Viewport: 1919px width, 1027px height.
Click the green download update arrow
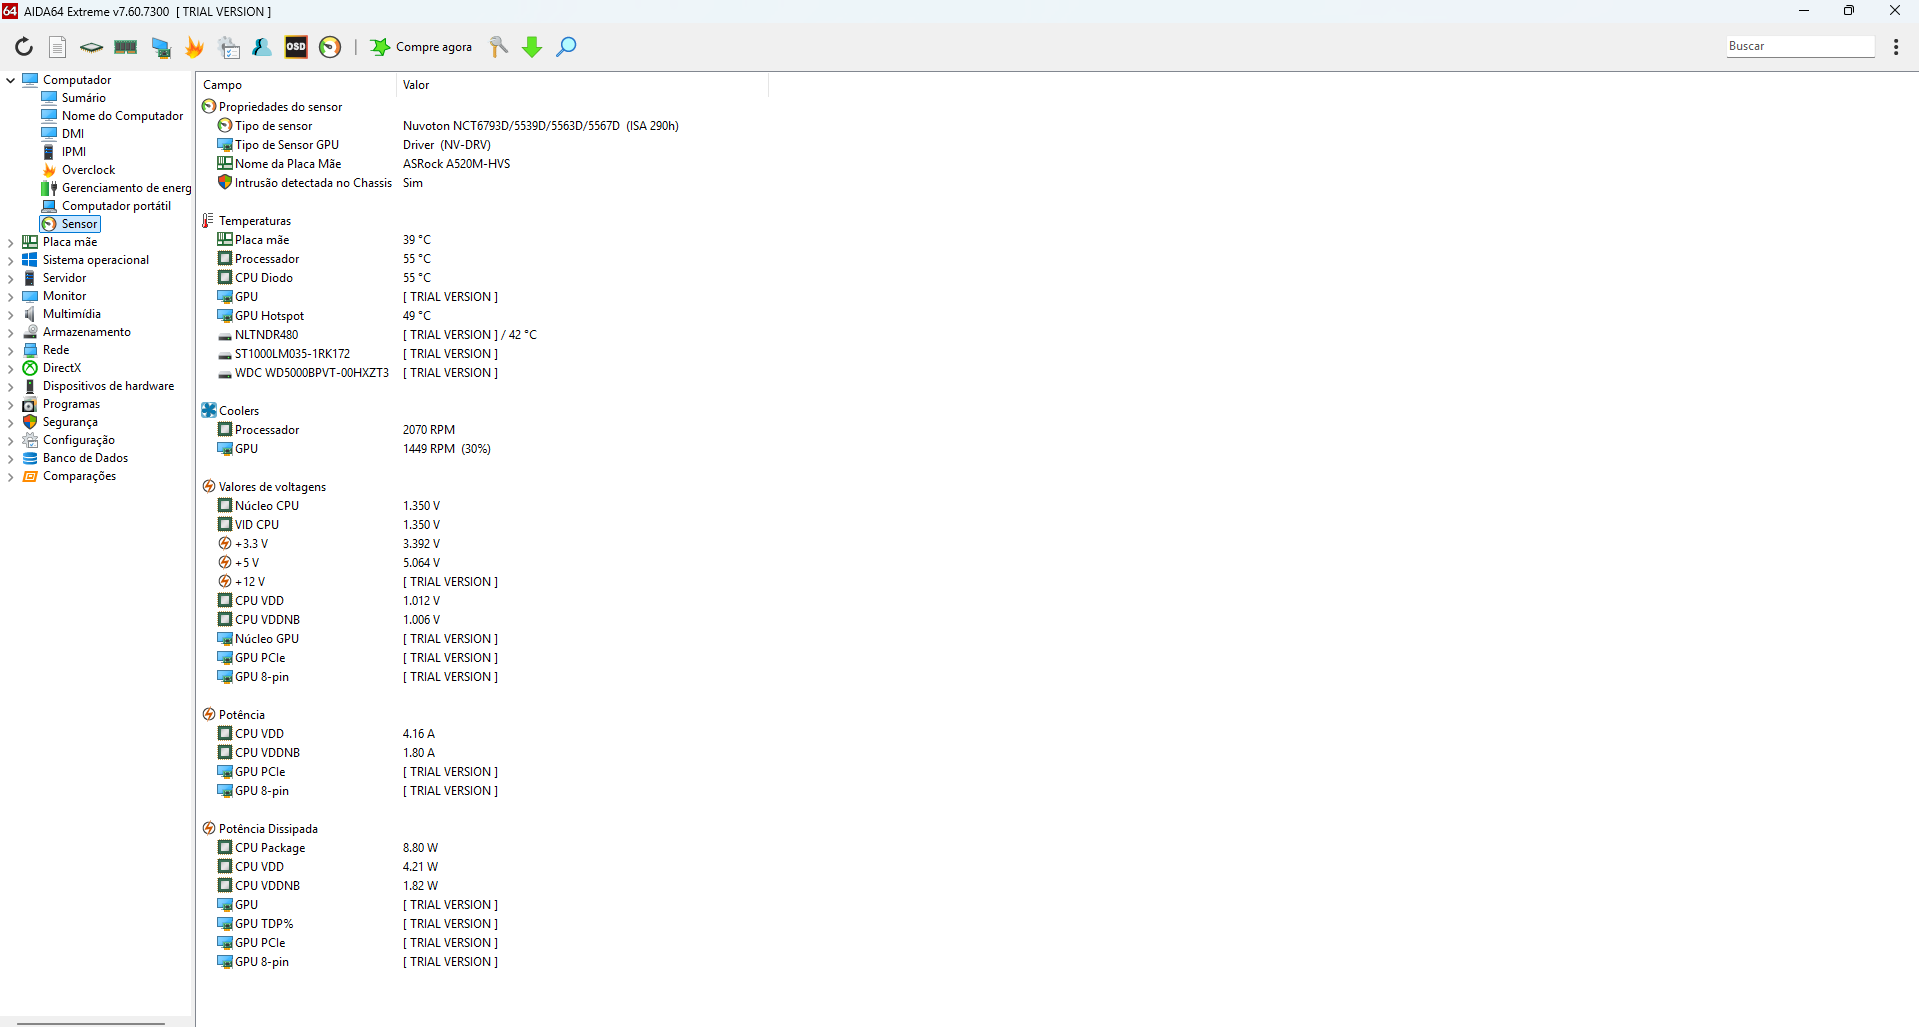coord(532,47)
